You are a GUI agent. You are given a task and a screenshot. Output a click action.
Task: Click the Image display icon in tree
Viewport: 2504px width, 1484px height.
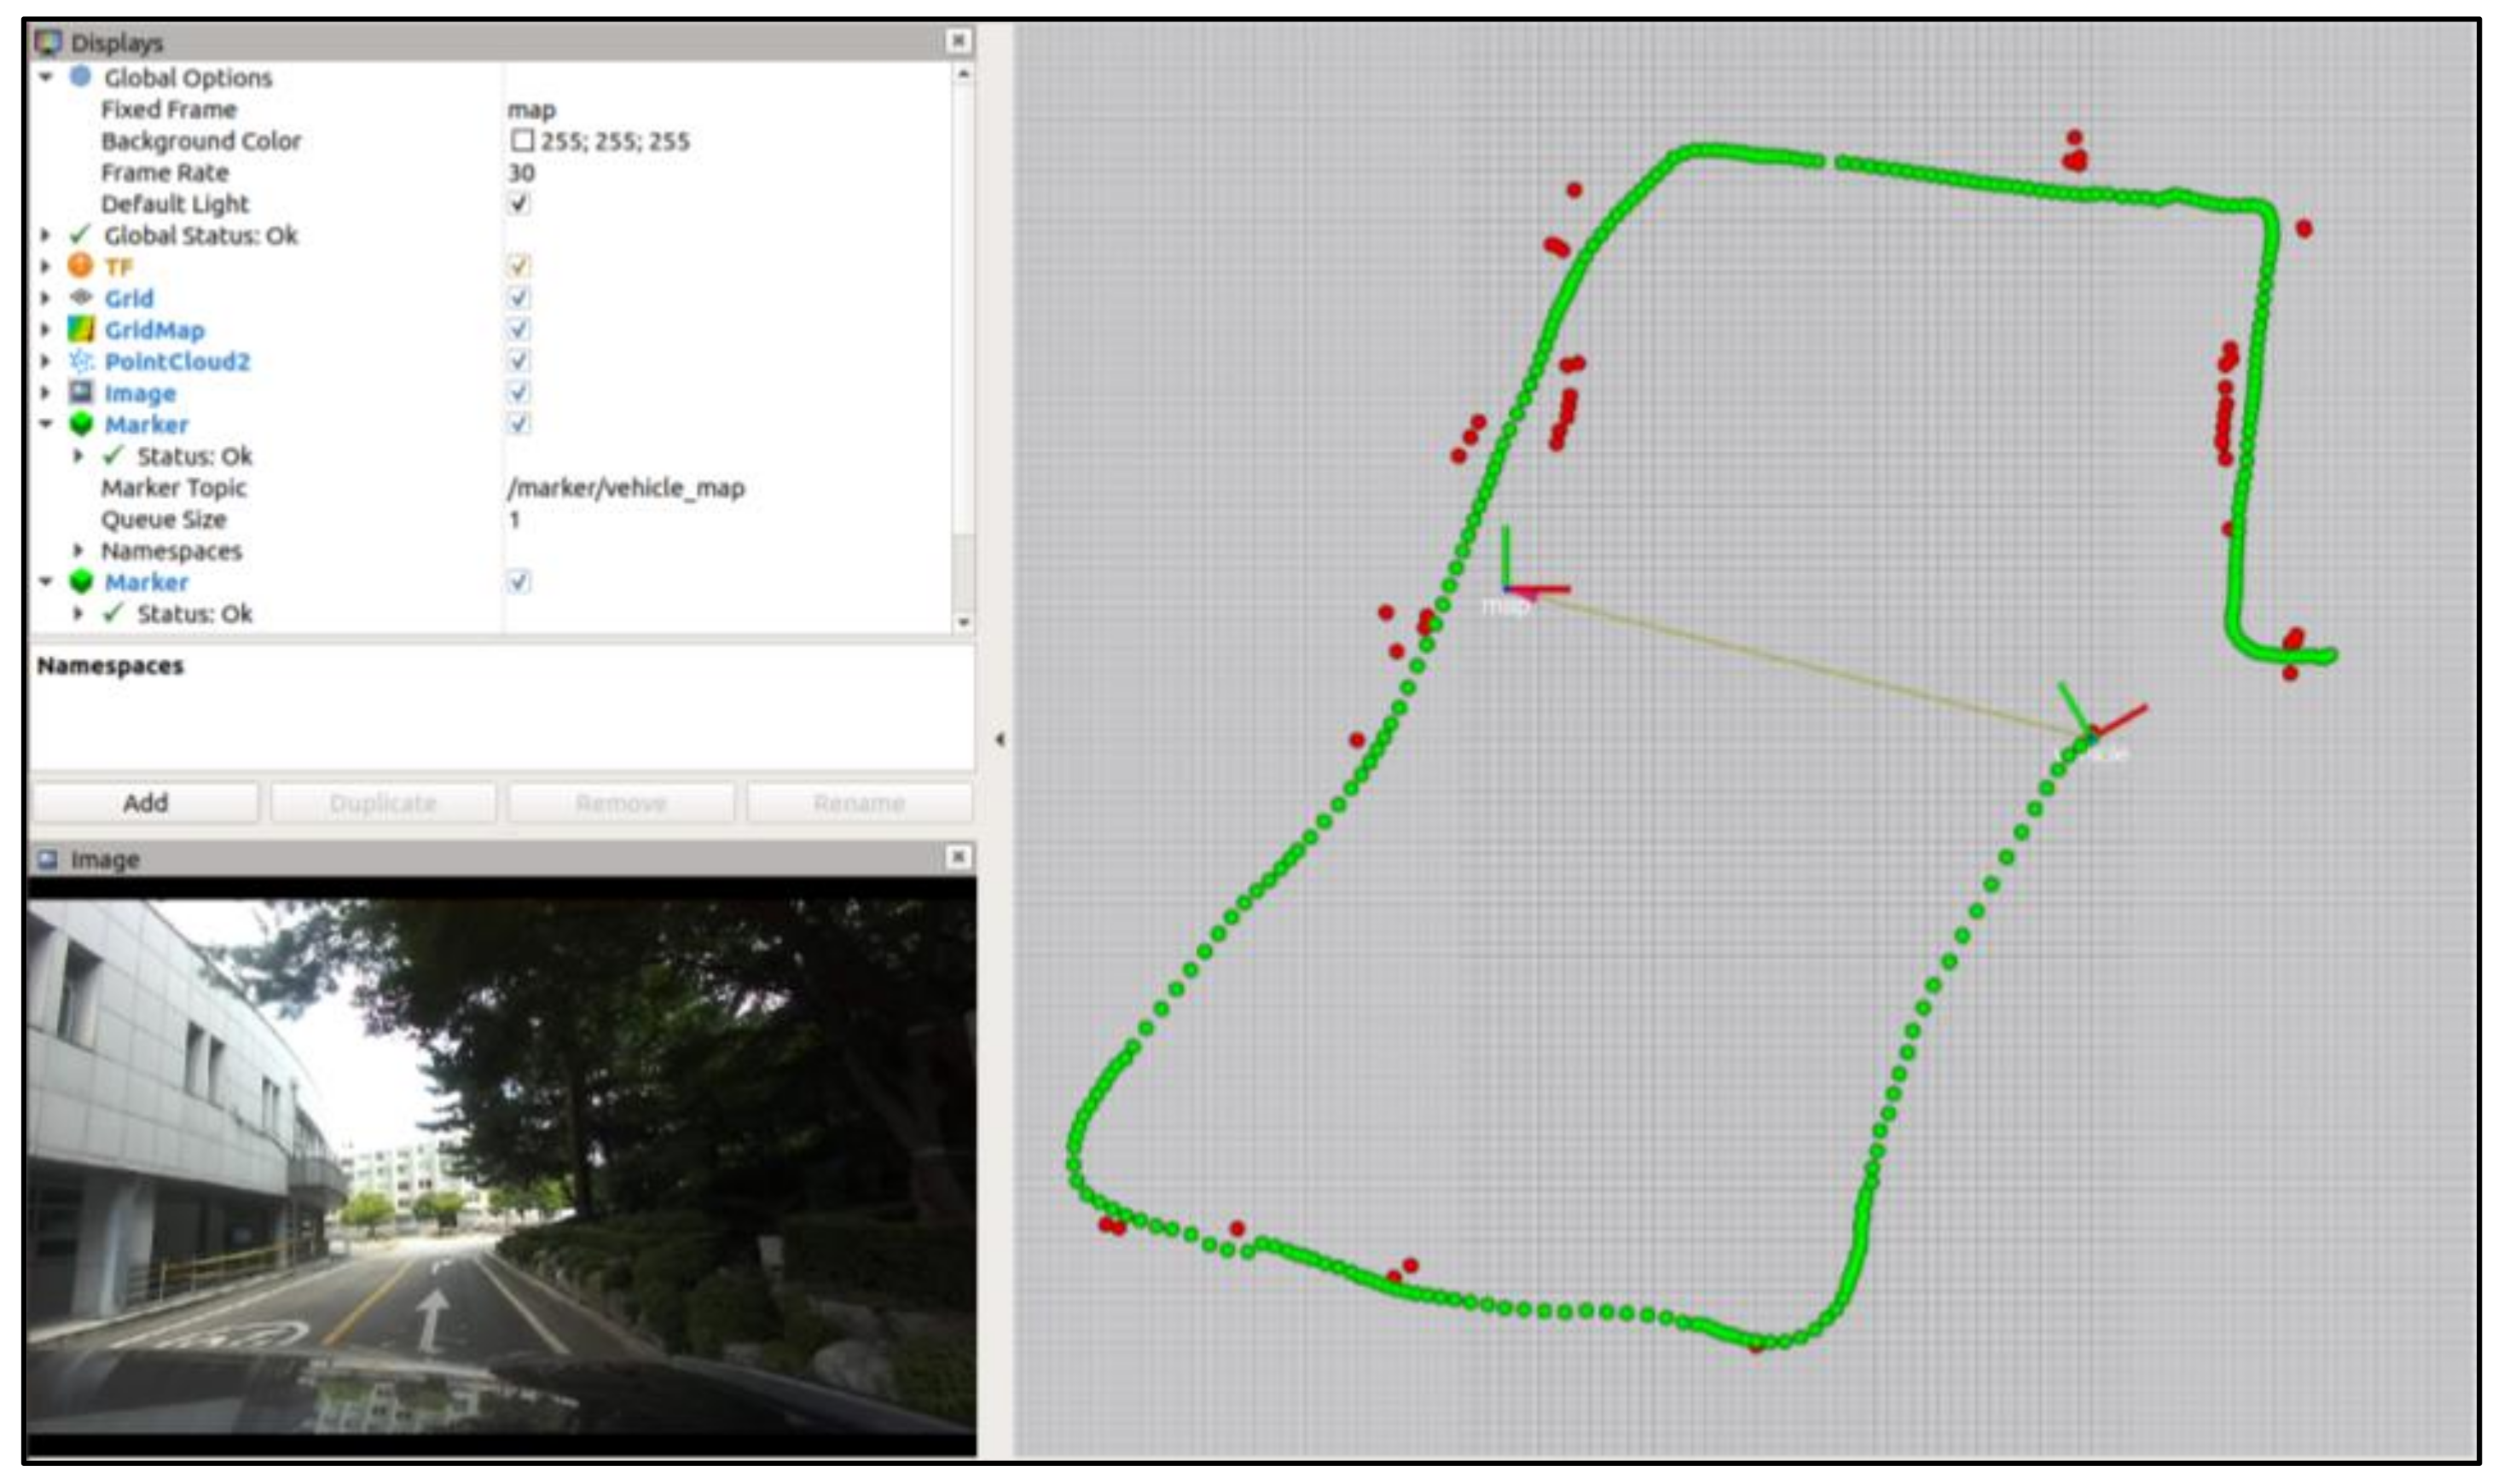click(x=81, y=392)
